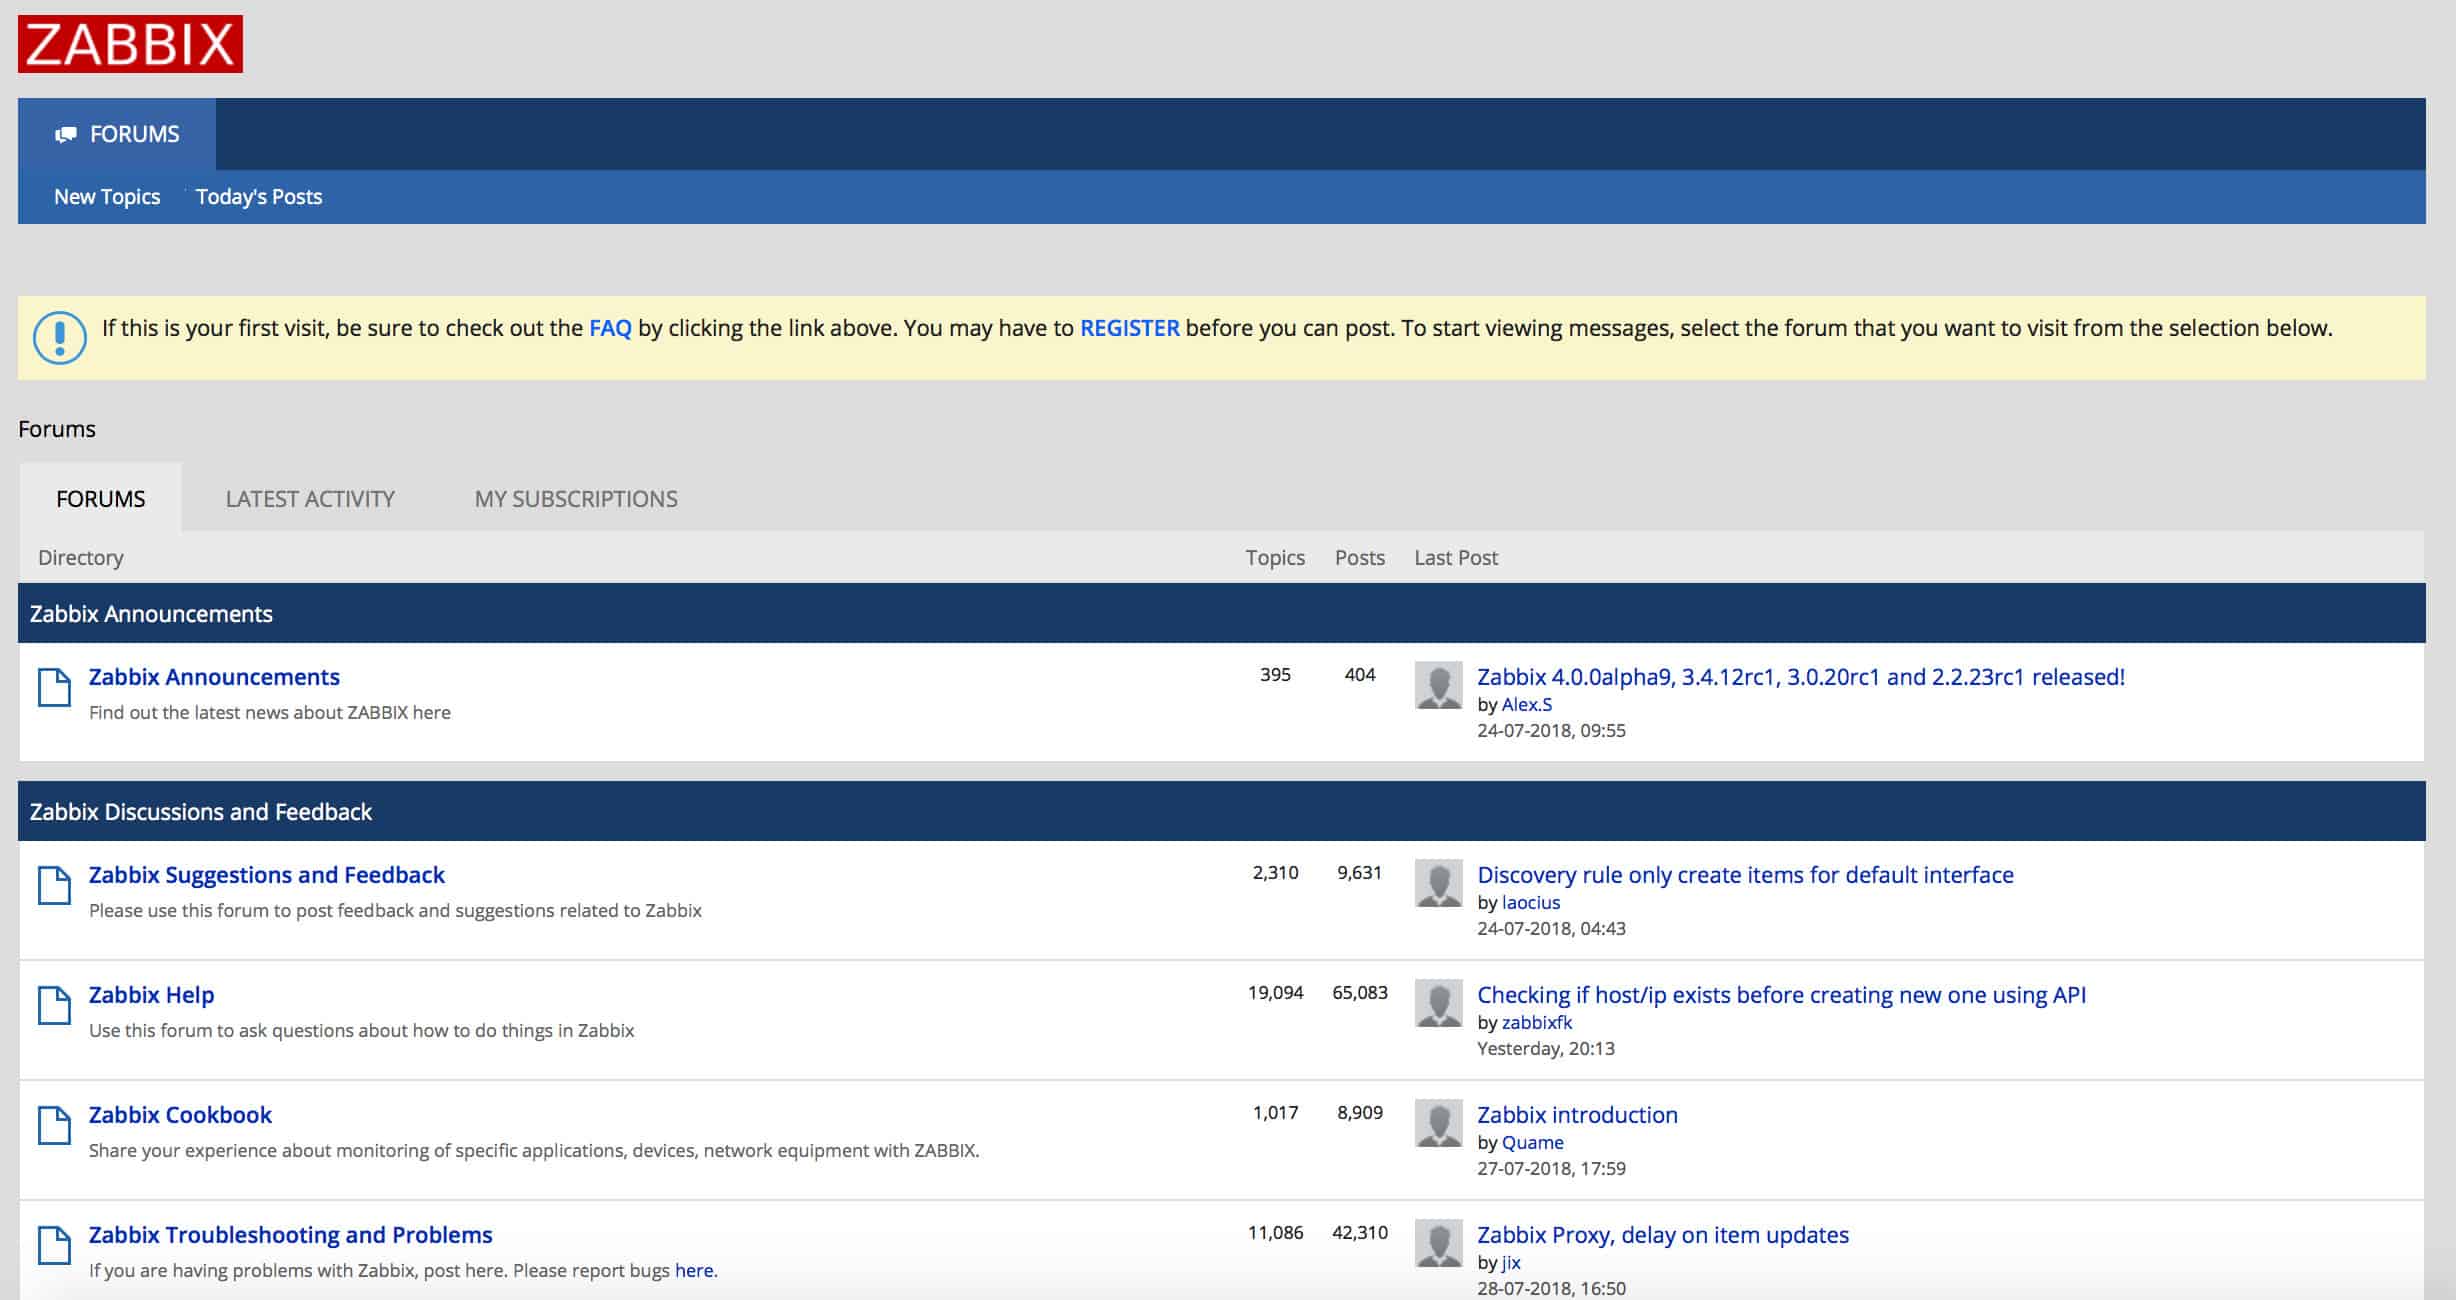Click the date 27-07-2018, 17:59
Viewport: 2456px width, 1300px height.
point(1551,1169)
